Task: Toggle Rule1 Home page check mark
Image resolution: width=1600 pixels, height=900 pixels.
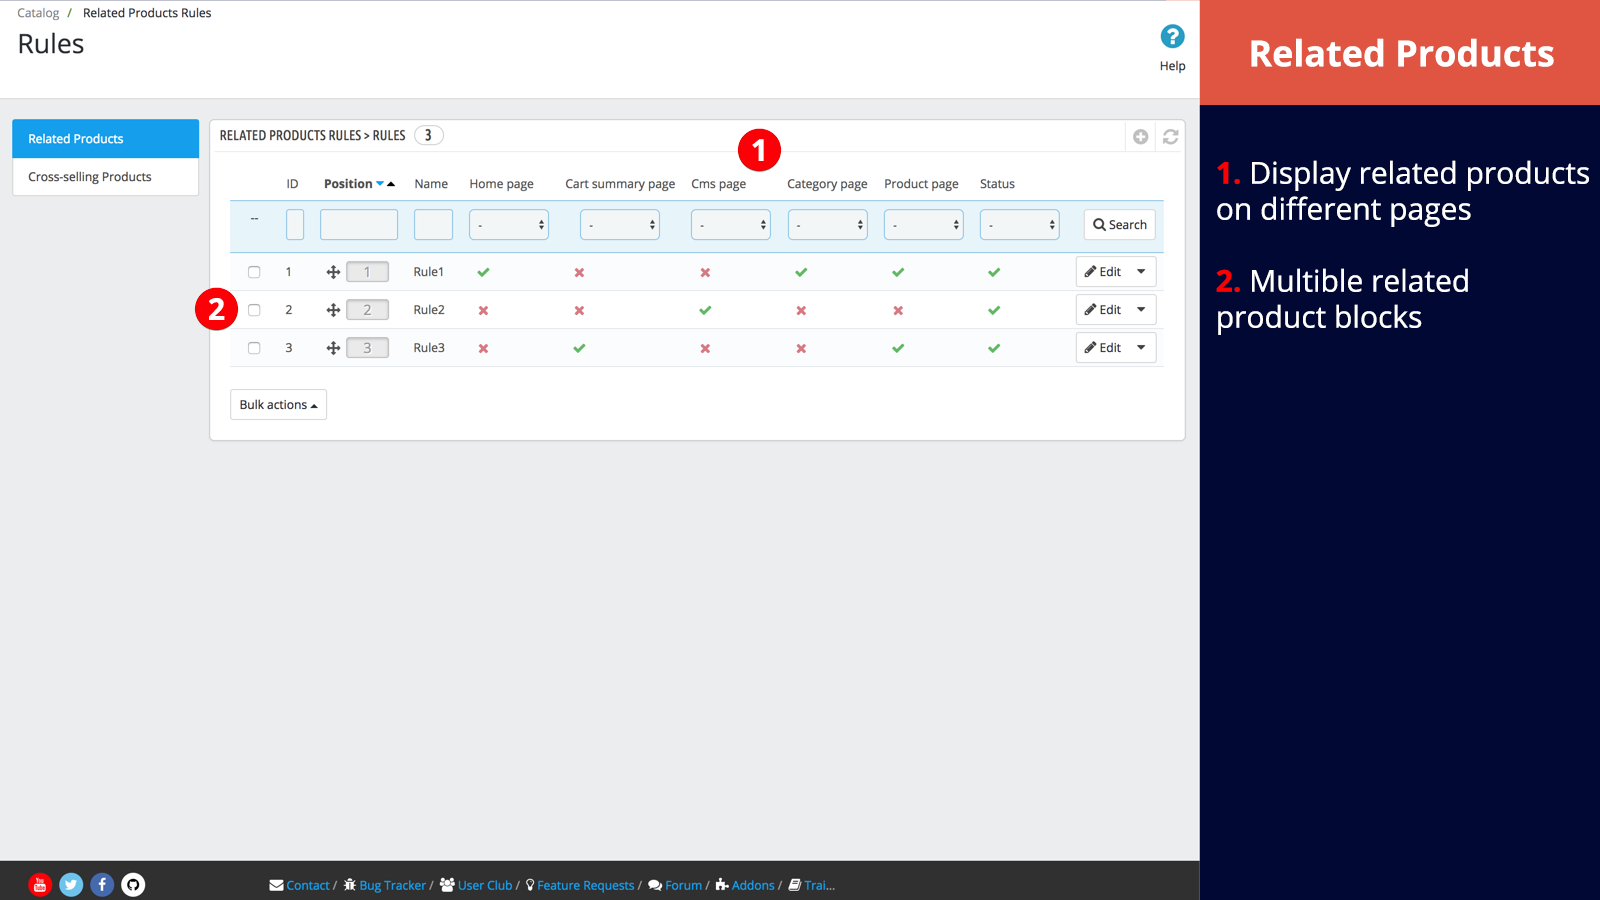Action: pos(483,272)
